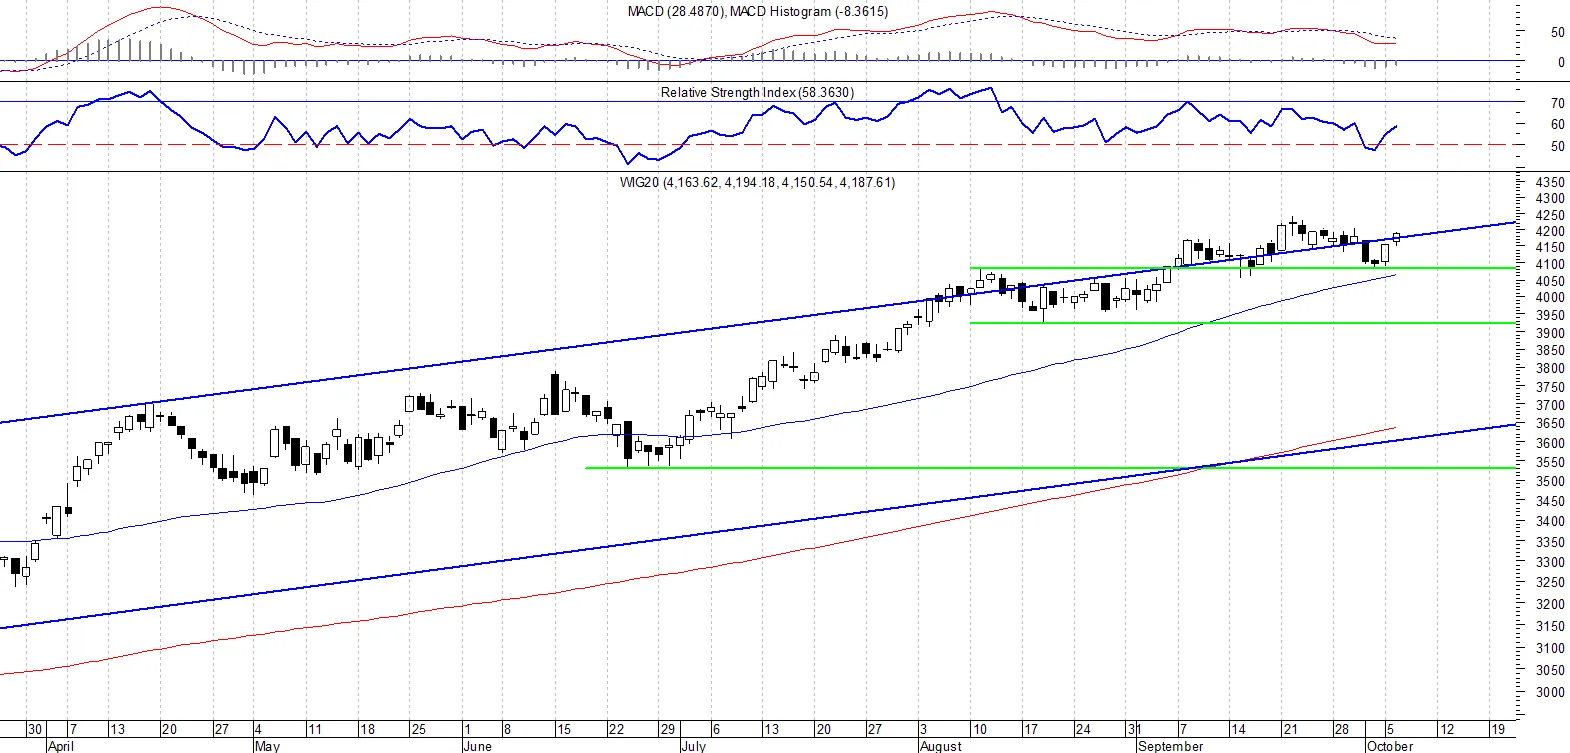Image resolution: width=1570 pixels, height=753 pixels.
Task: Click the 3900 price axis value
Action: coord(1550,333)
